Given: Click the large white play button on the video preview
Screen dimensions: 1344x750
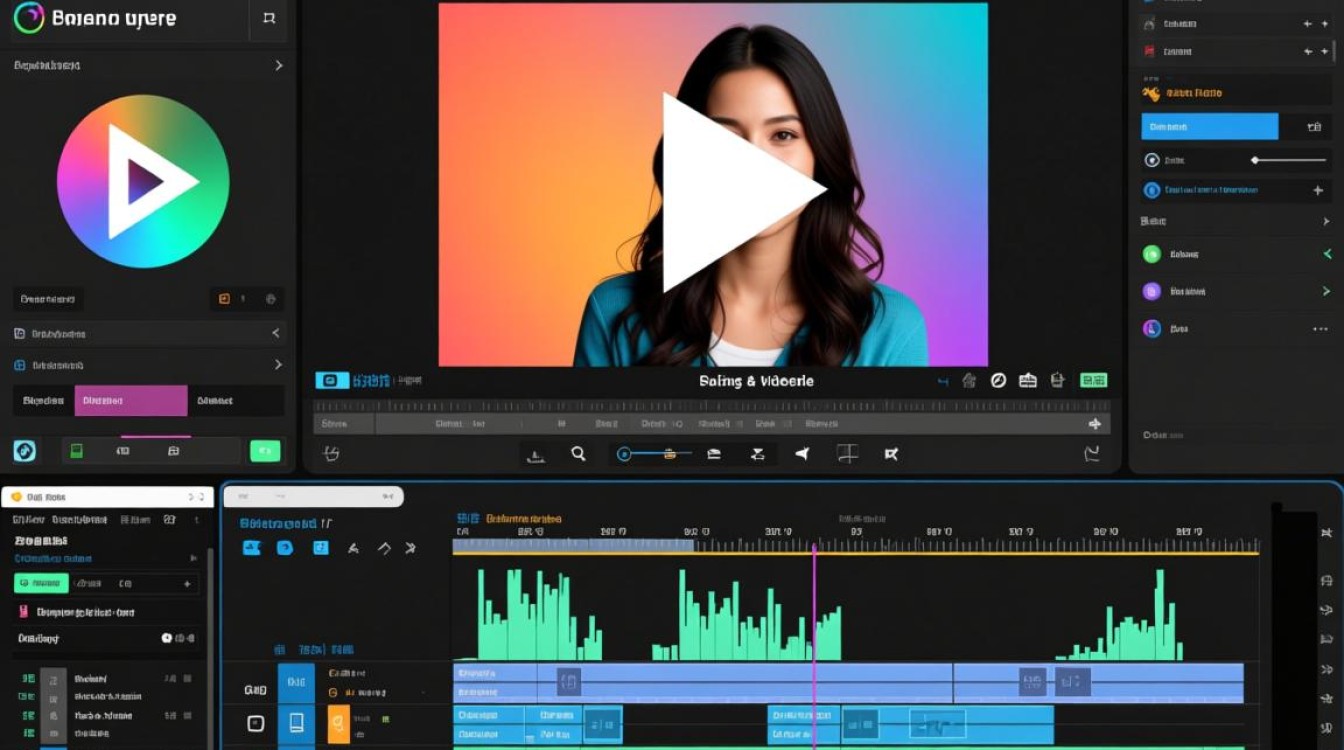Looking at the screenshot, I should 735,192.
